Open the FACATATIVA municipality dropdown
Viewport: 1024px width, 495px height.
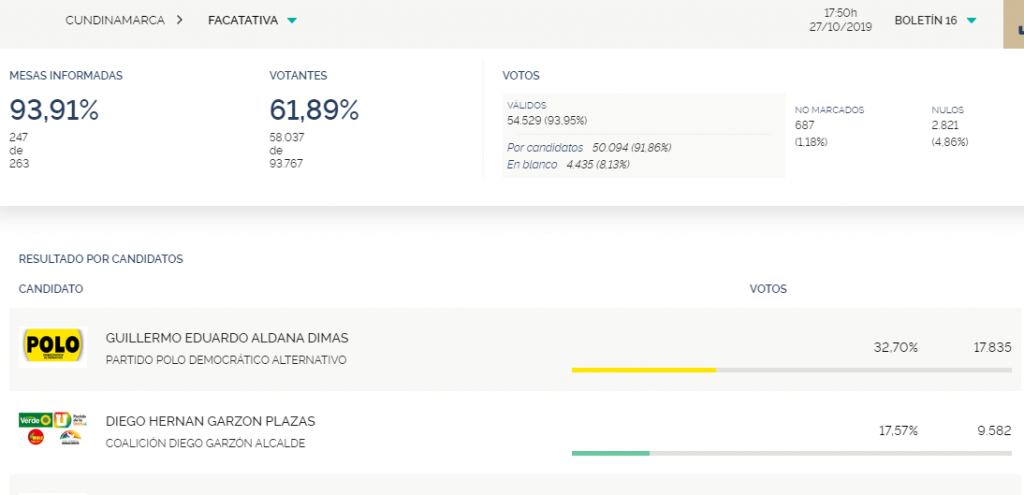[x=252, y=20]
